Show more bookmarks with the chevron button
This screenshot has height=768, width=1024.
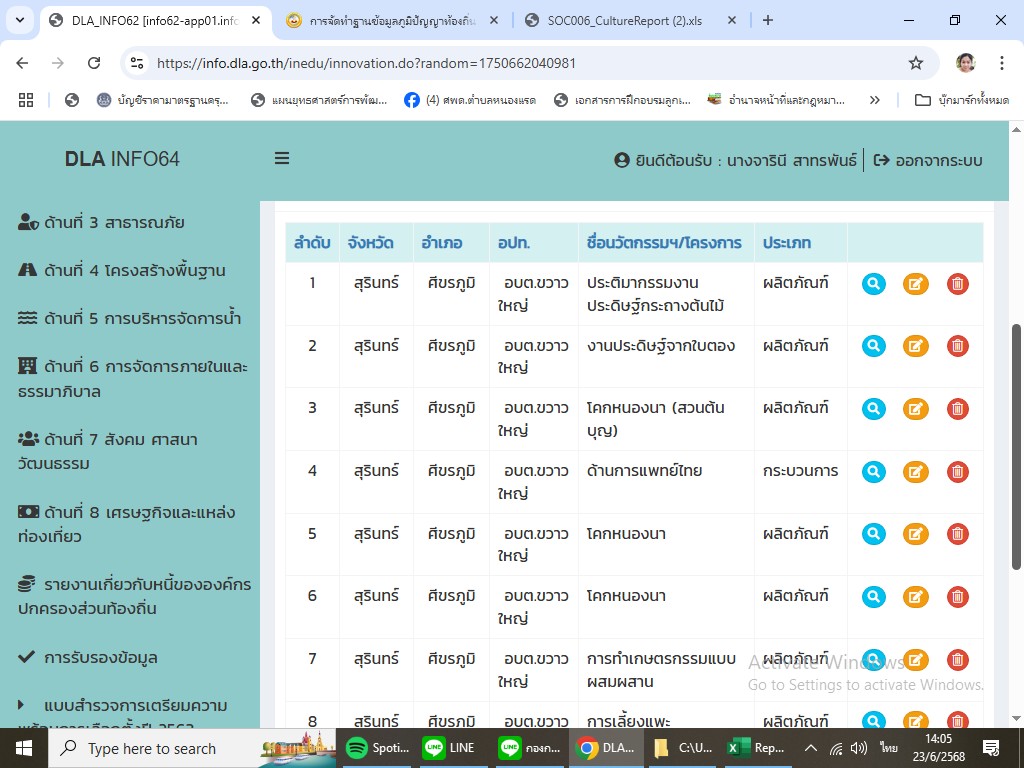tap(875, 100)
